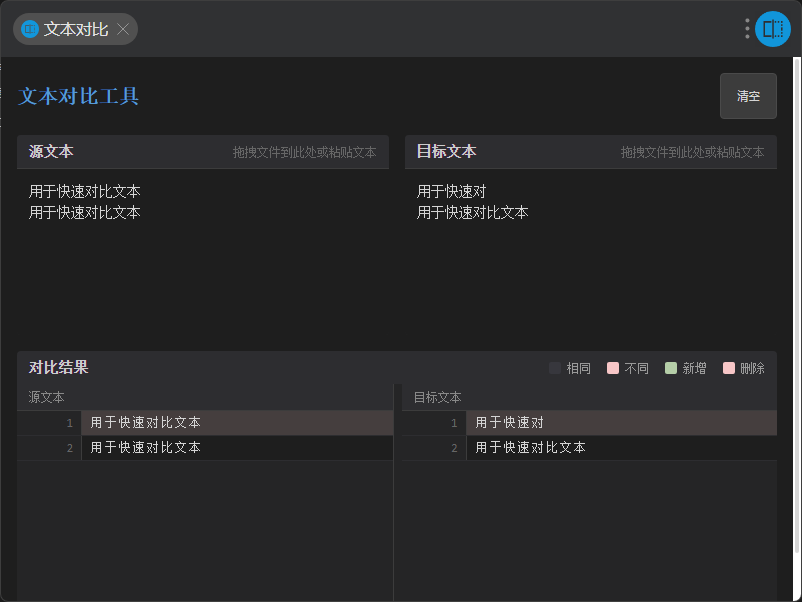Click the 新增 legend color swatch

(671, 368)
